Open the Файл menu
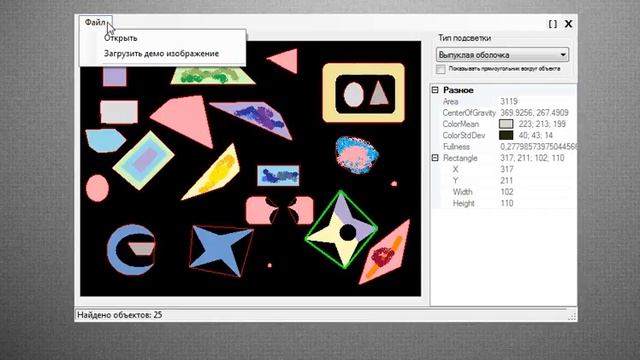 95,22
